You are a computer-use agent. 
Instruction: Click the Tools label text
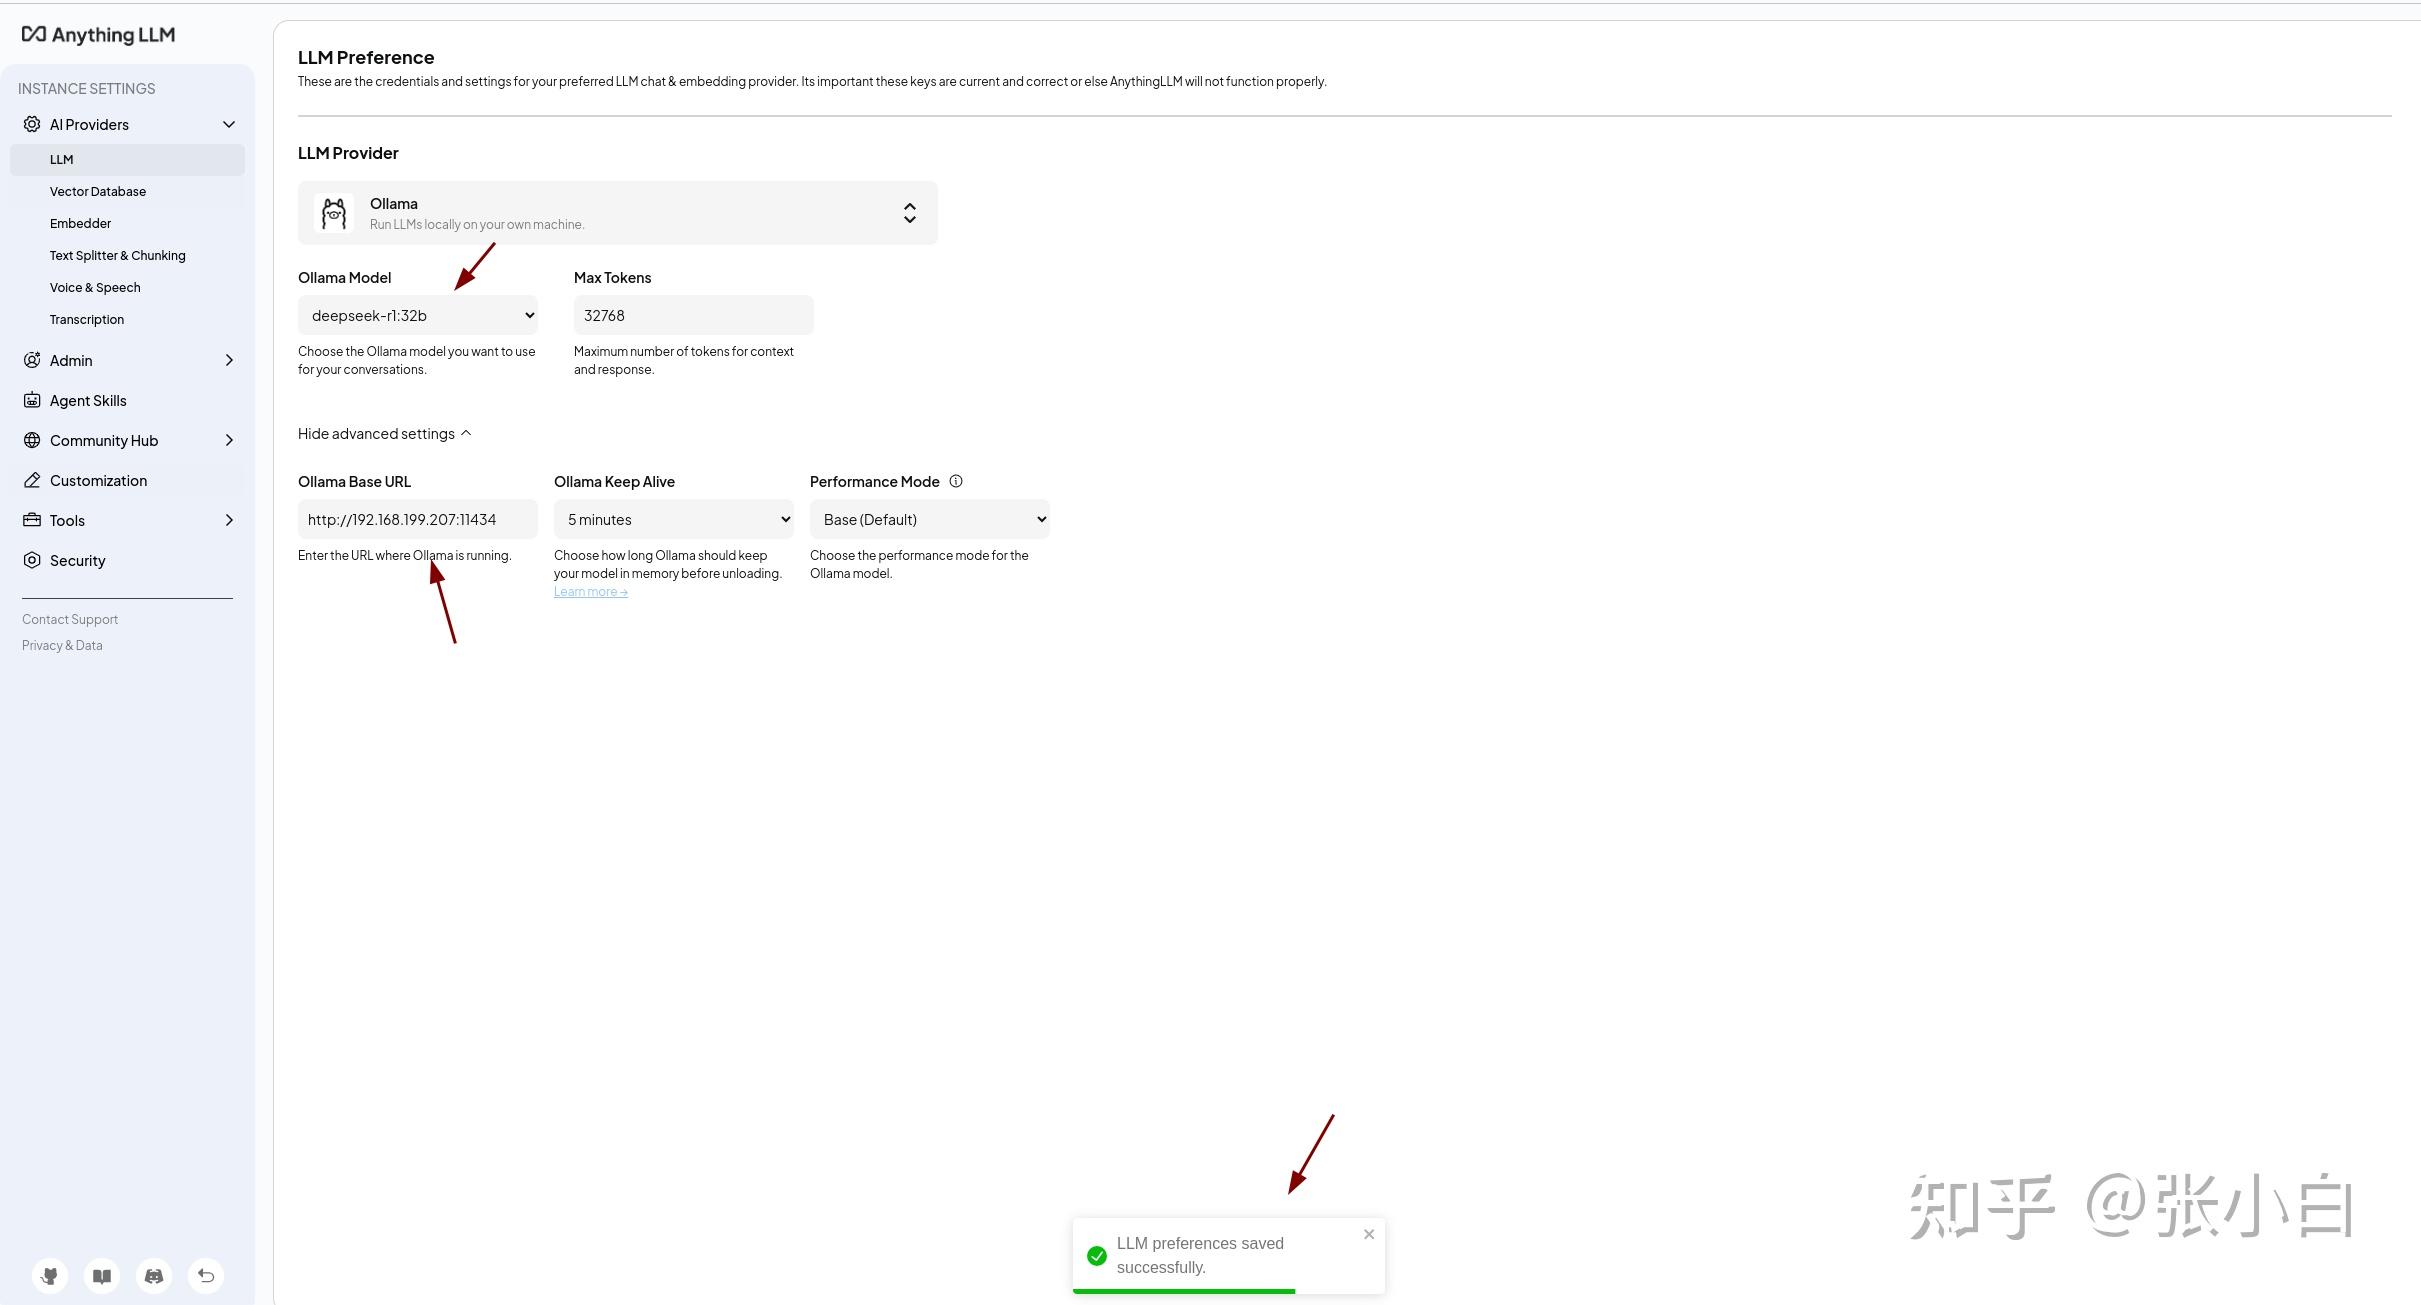[x=67, y=521]
